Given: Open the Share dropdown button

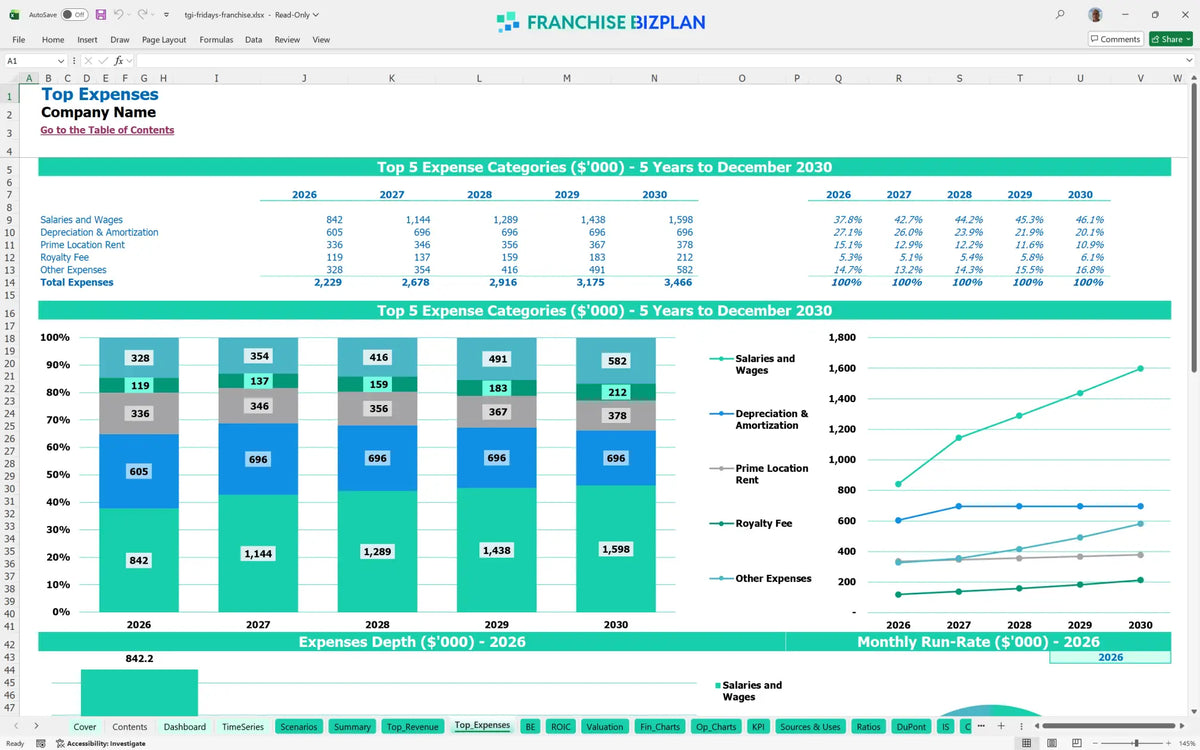Looking at the screenshot, I should [1169, 39].
